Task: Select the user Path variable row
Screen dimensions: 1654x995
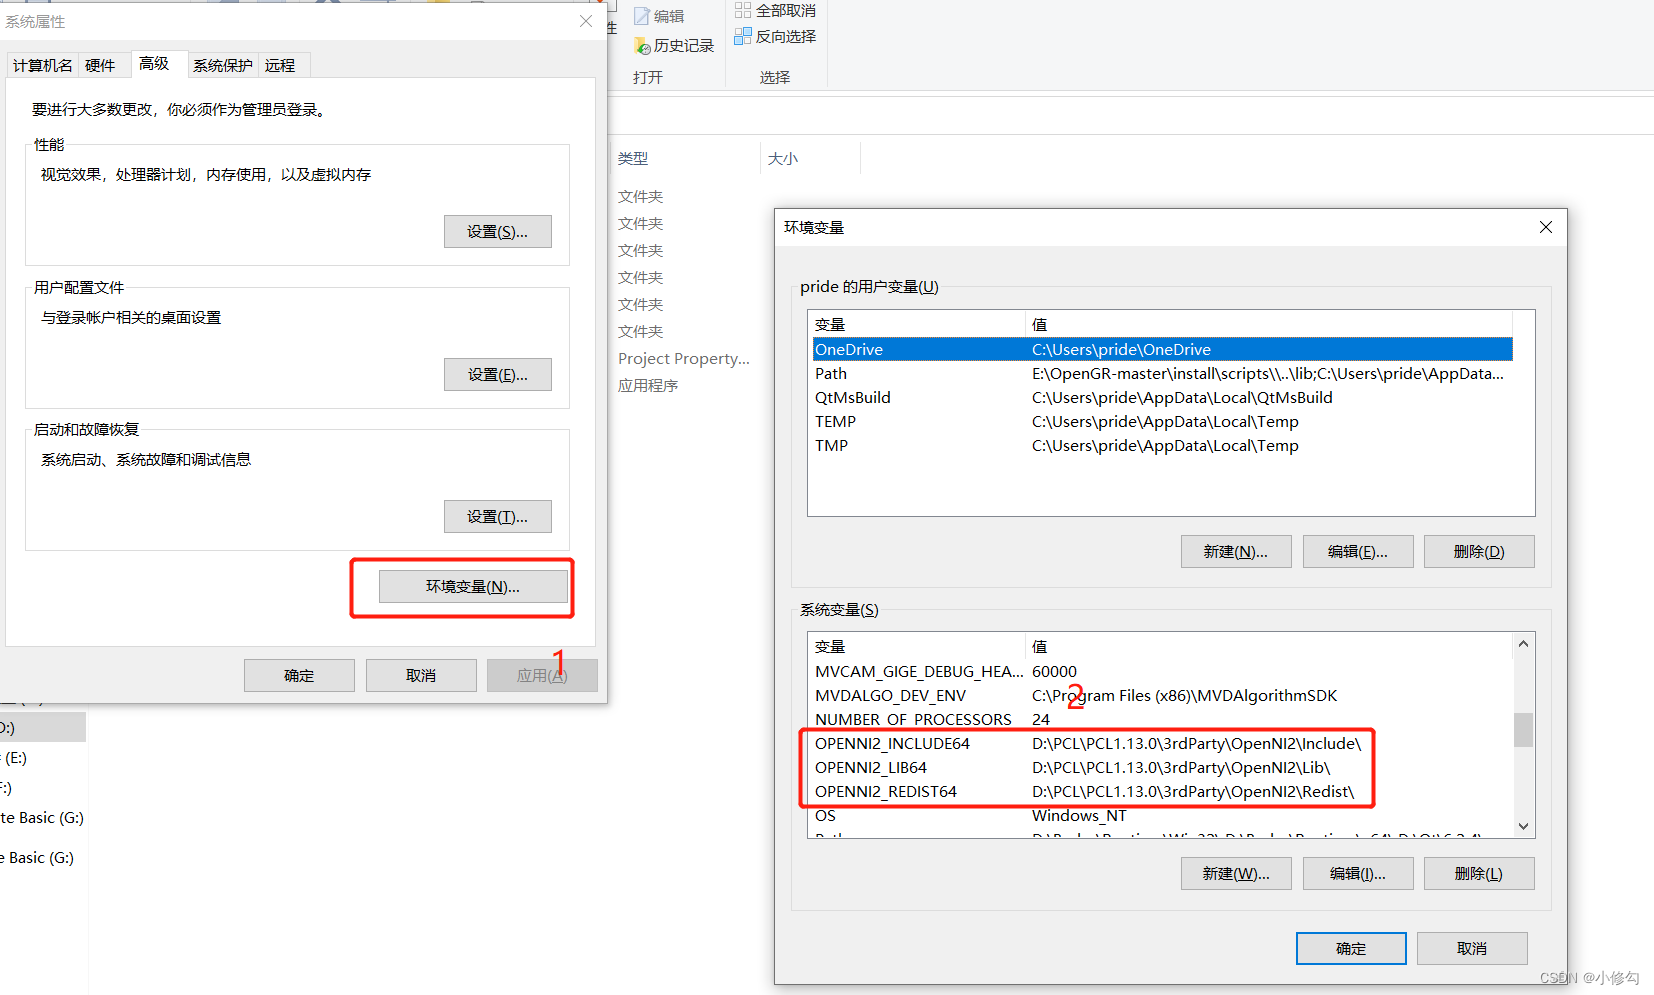Action: click(x=1162, y=373)
